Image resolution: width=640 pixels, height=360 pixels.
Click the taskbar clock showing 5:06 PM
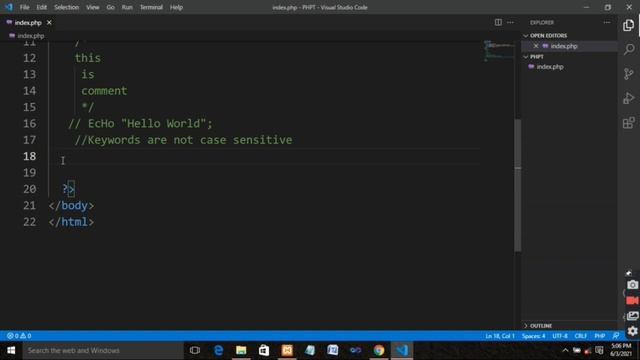pos(620,350)
